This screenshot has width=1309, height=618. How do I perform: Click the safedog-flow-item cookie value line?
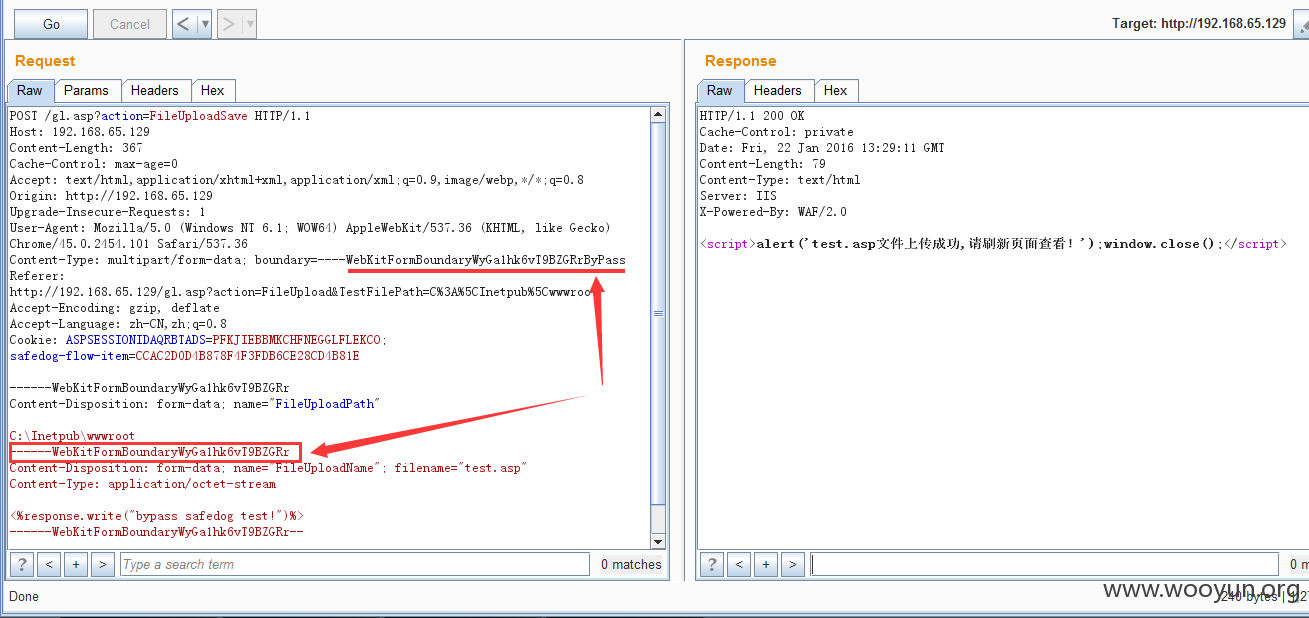pos(184,356)
